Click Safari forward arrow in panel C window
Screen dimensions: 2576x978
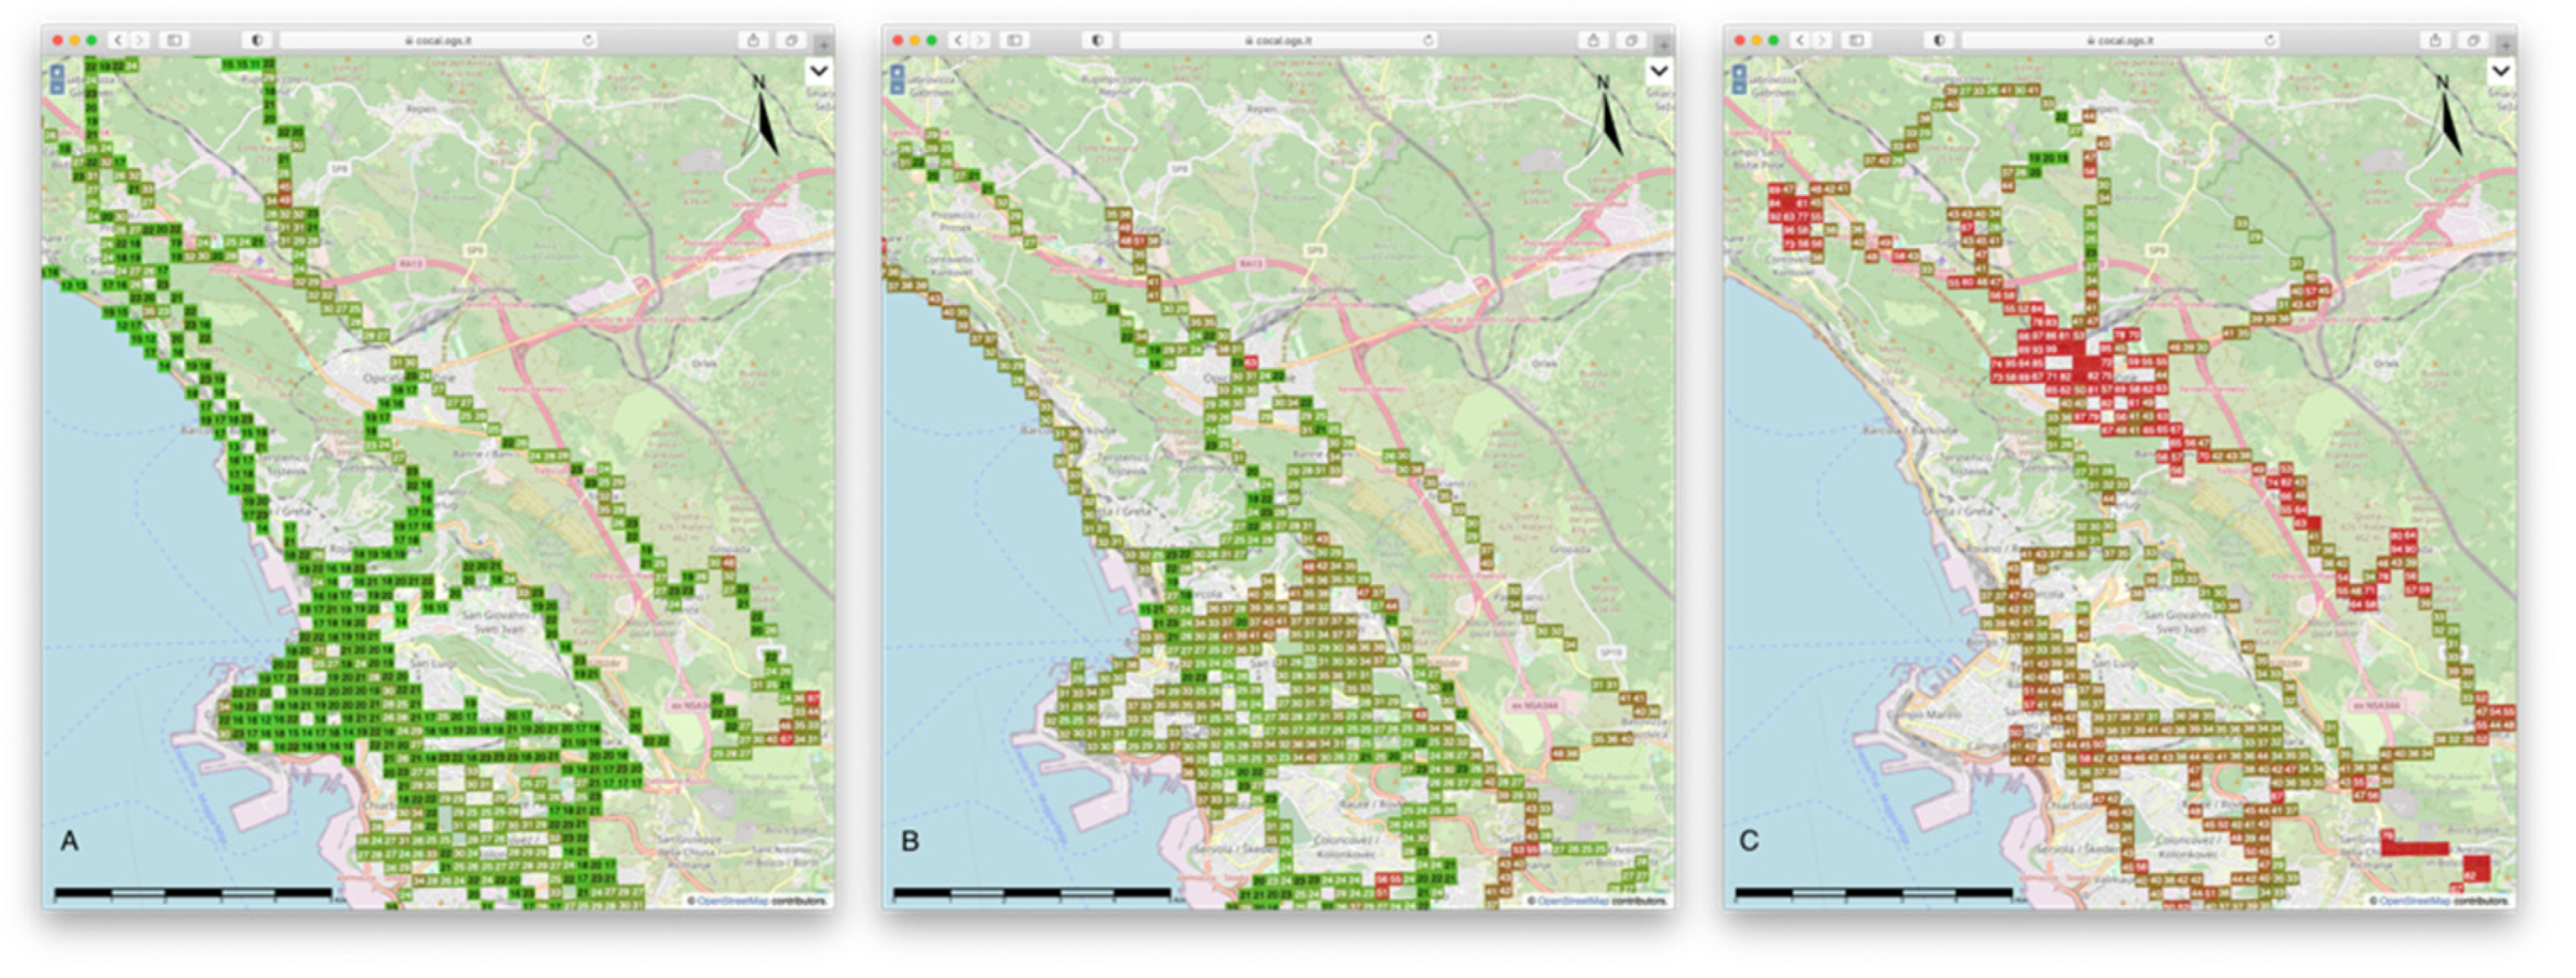(x=1822, y=40)
